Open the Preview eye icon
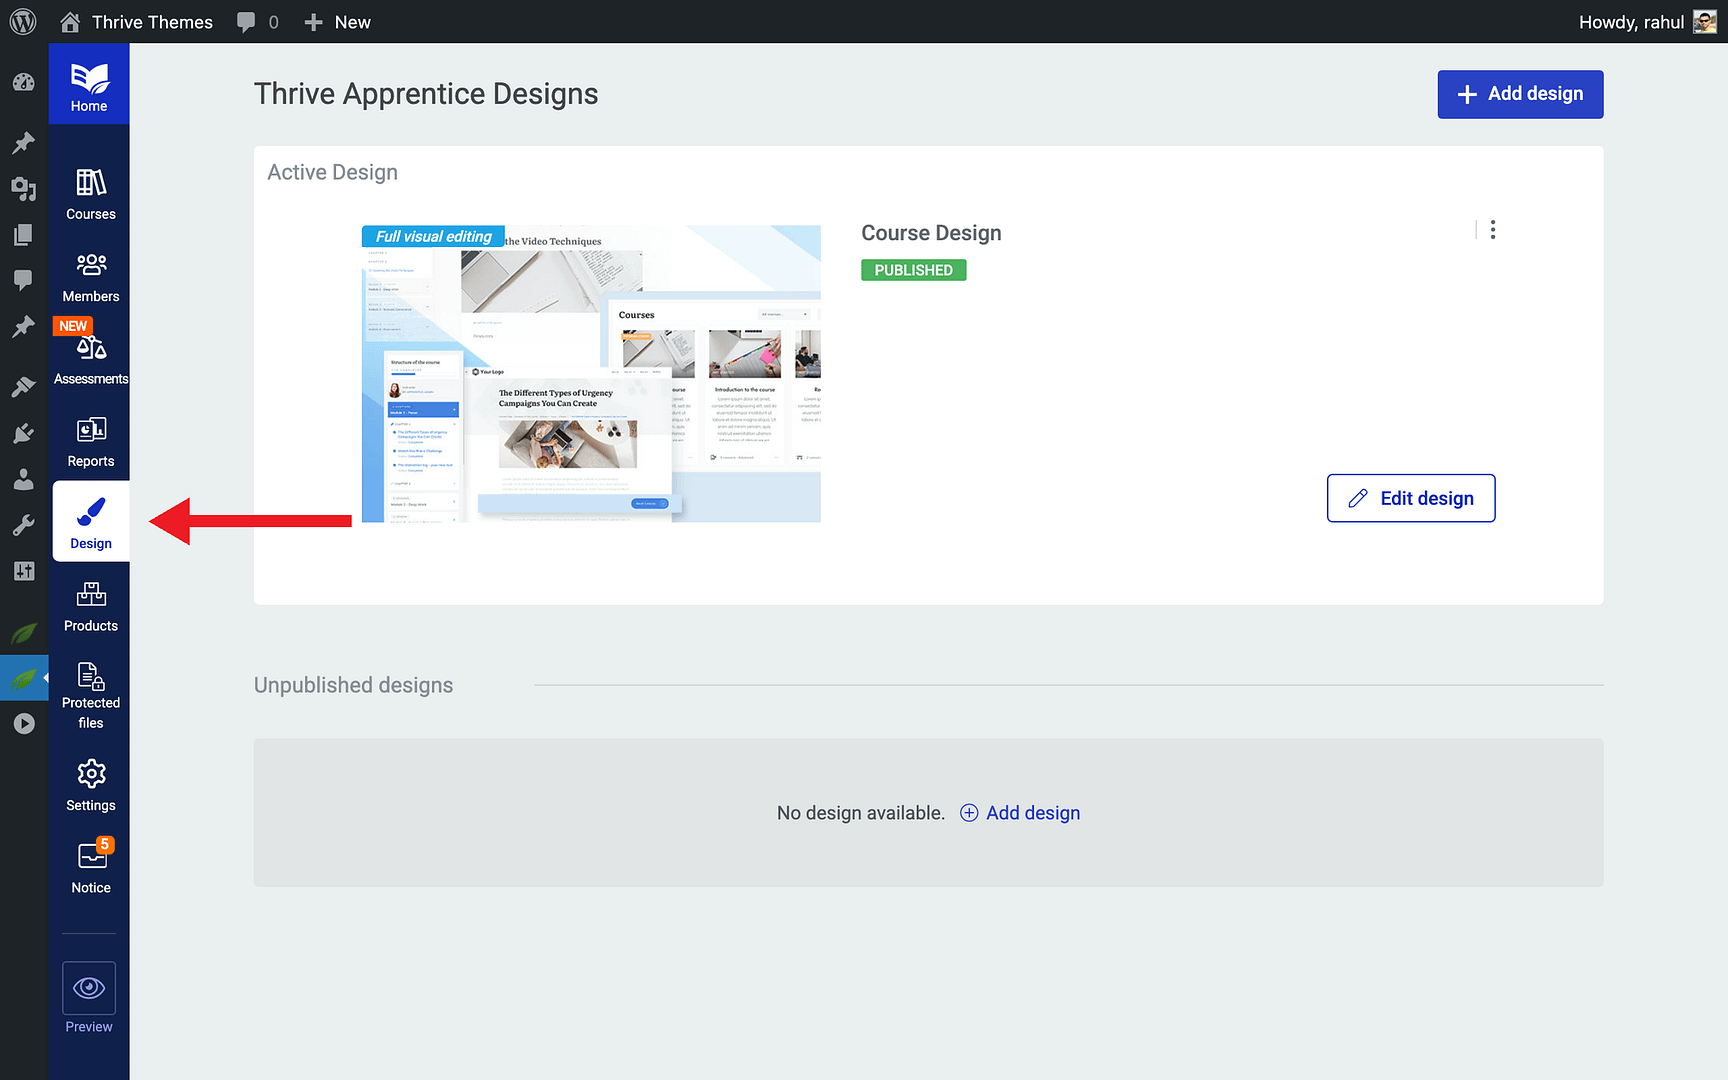The width and height of the screenshot is (1728, 1080). (x=88, y=989)
